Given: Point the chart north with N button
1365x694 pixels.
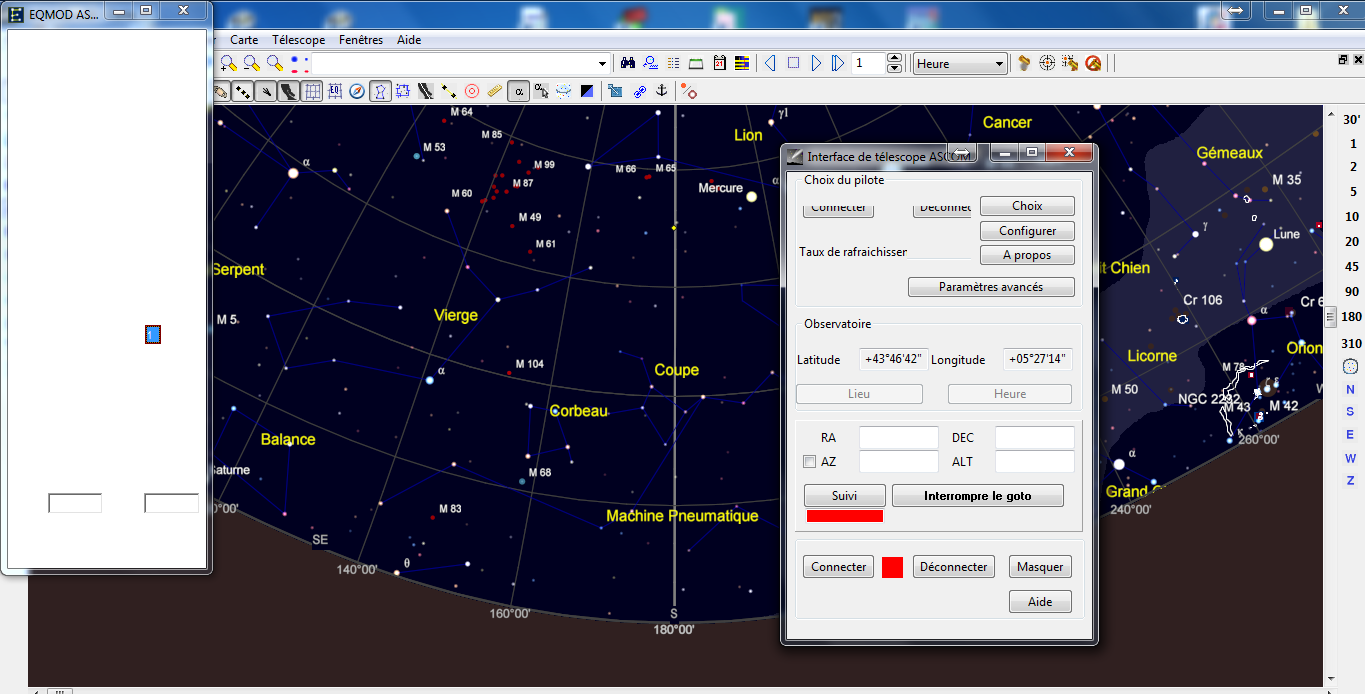Looking at the screenshot, I should 1350,390.
